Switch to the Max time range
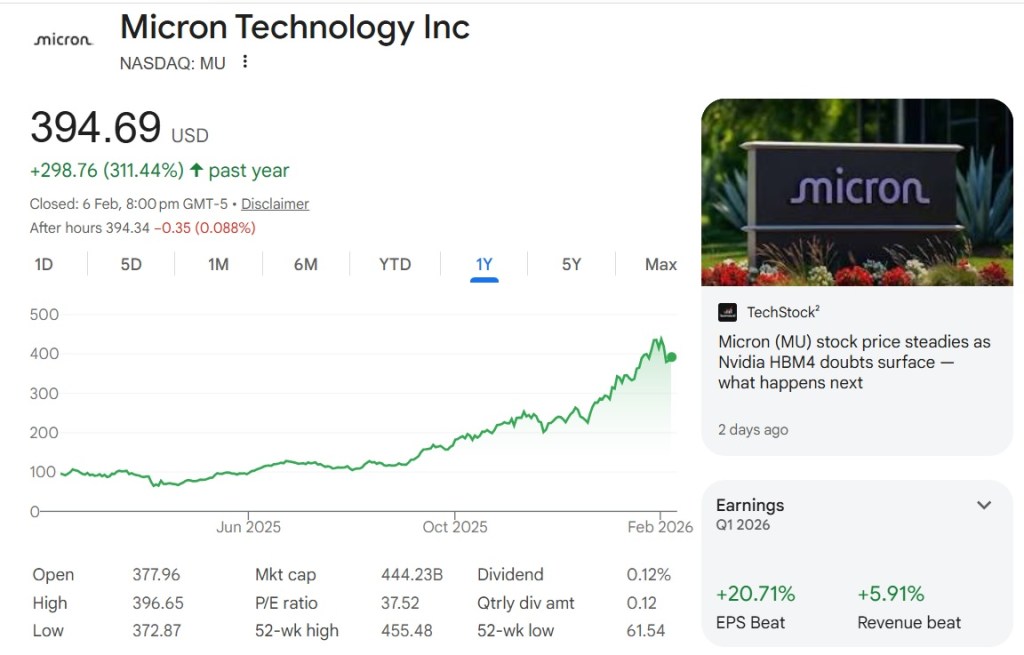The image size is (1024, 655). click(x=661, y=264)
